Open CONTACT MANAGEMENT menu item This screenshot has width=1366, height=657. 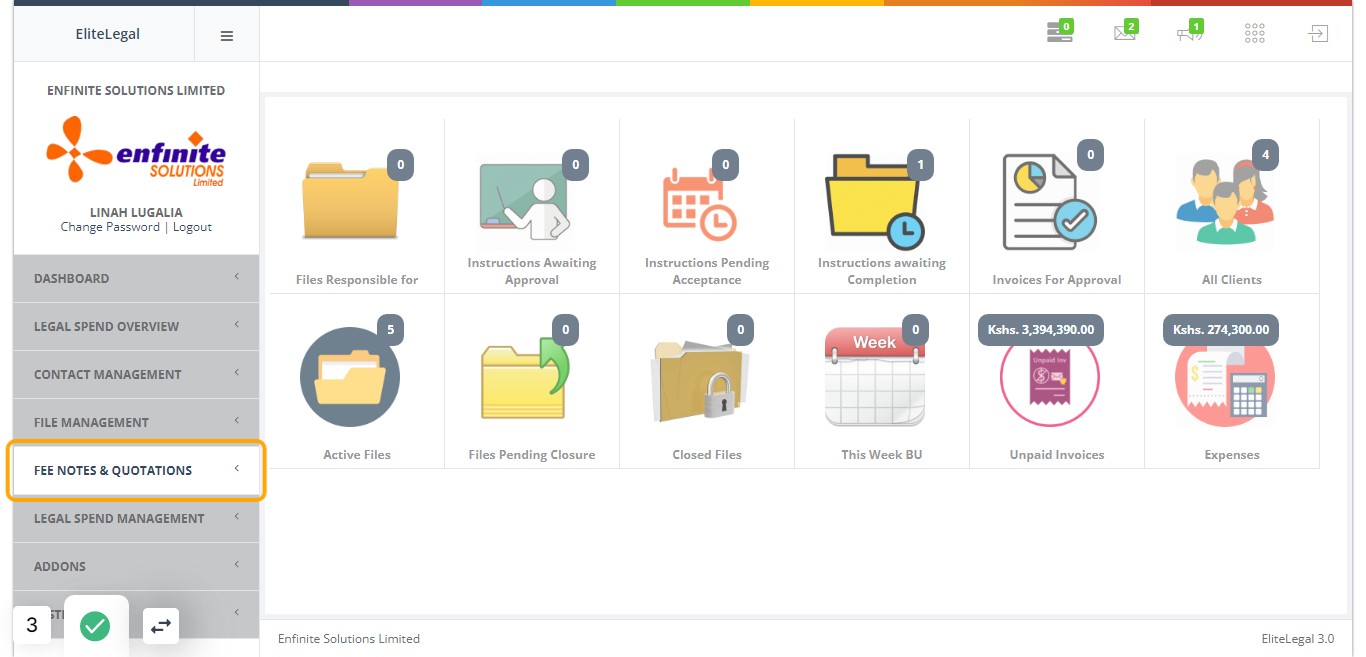click(x=136, y=374)
